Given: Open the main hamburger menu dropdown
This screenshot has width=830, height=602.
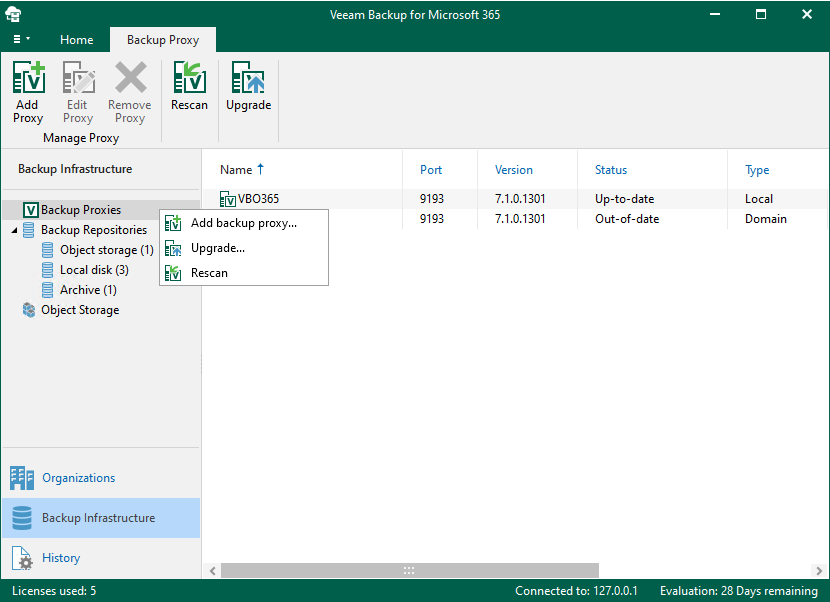Looking at the screenshot, I should tap(21, 39).
